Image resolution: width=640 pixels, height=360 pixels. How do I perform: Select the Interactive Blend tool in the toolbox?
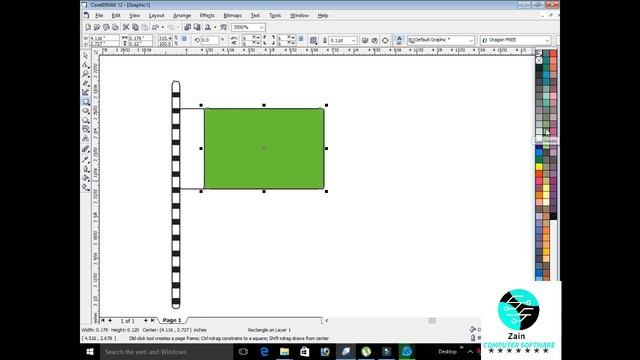pos(86,149)
